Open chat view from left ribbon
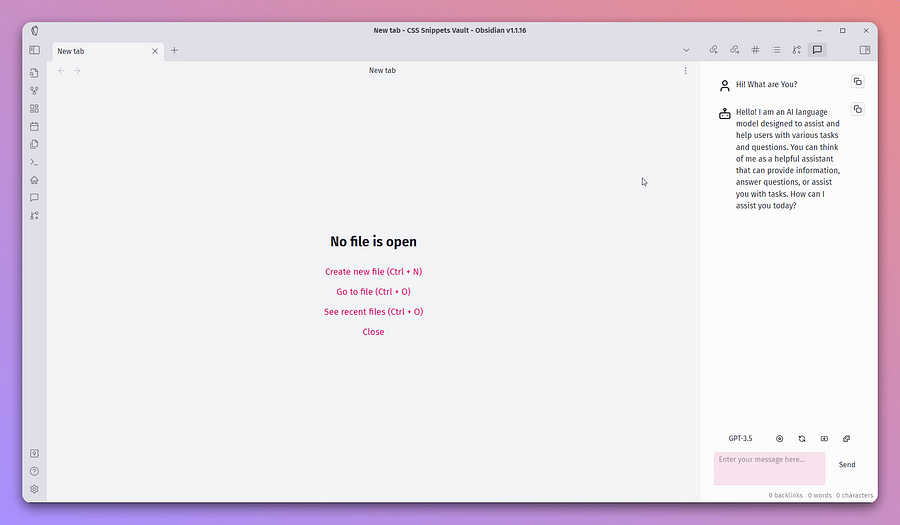Image resolution: width=900 pixels, height=525 pixels. pos(34,197)
